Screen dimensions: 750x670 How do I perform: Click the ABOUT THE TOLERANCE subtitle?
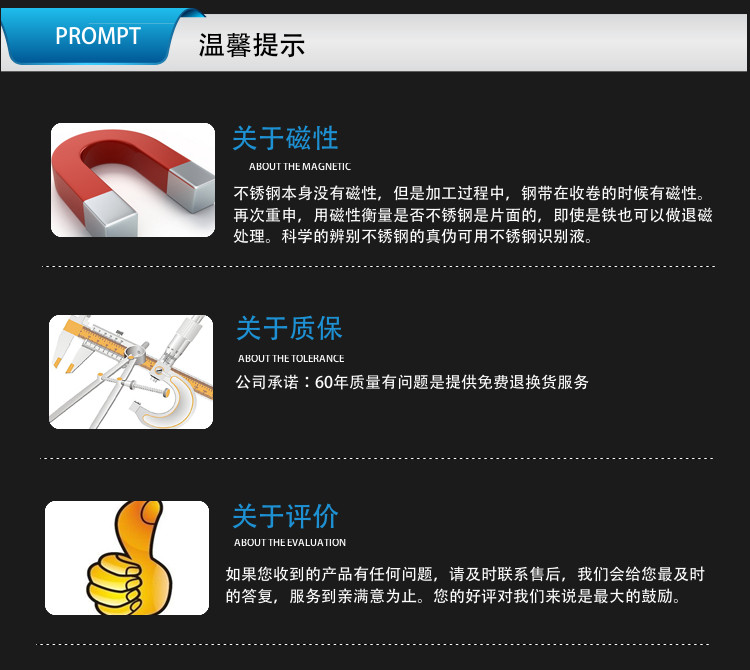click(291, 358)
